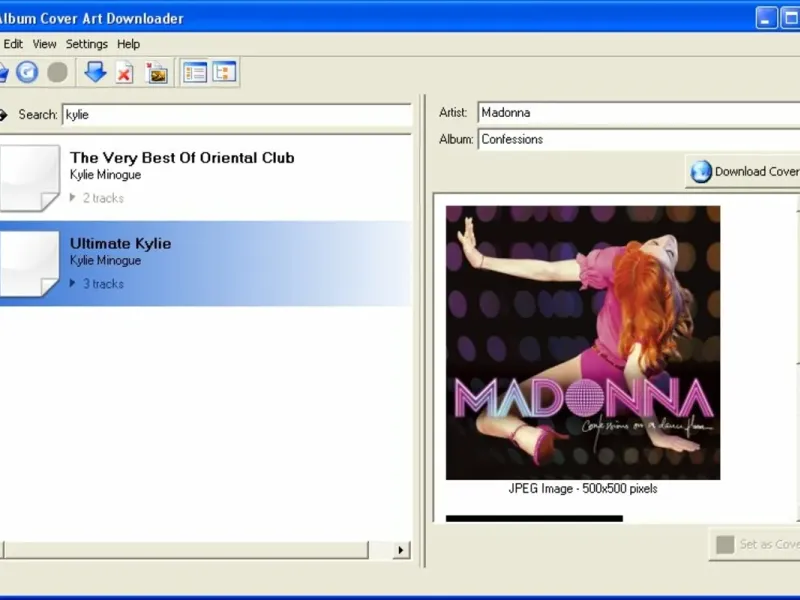Minimize the Album Cover Art Downloader window

pyautogui.click(x=766, y=18)
